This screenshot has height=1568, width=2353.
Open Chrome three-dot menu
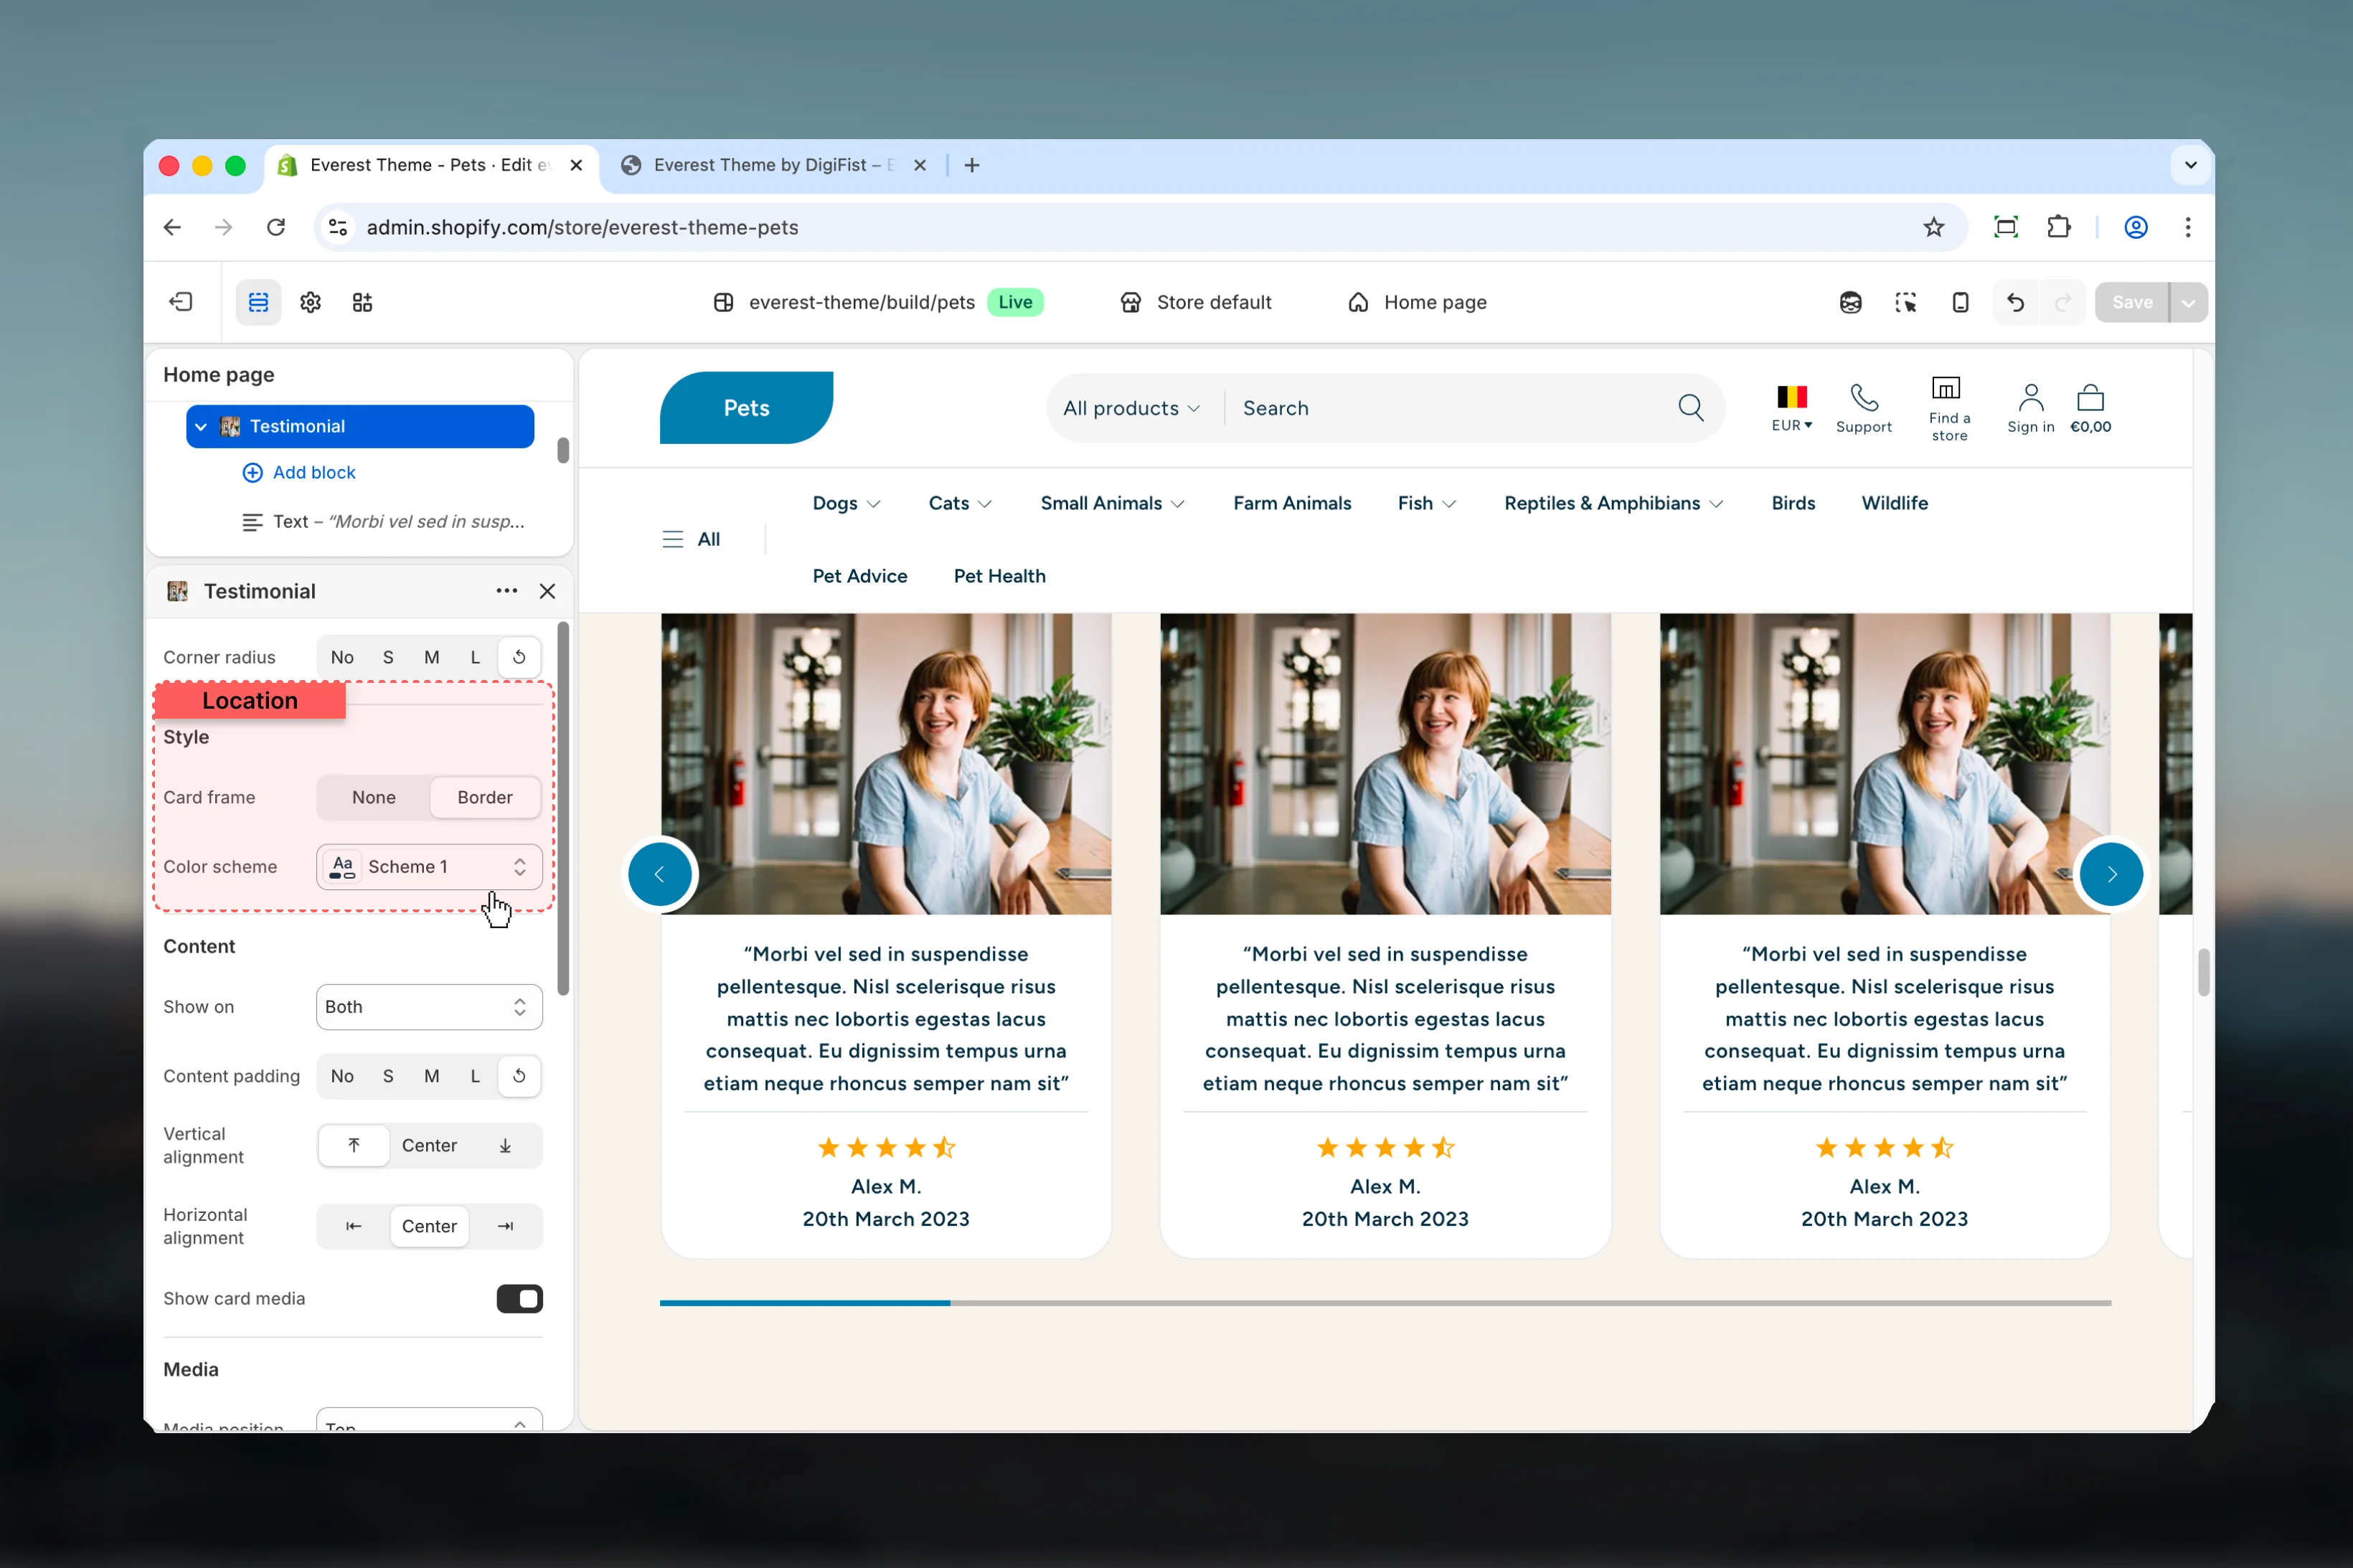pyautogui.click(x=2188, y=227)
